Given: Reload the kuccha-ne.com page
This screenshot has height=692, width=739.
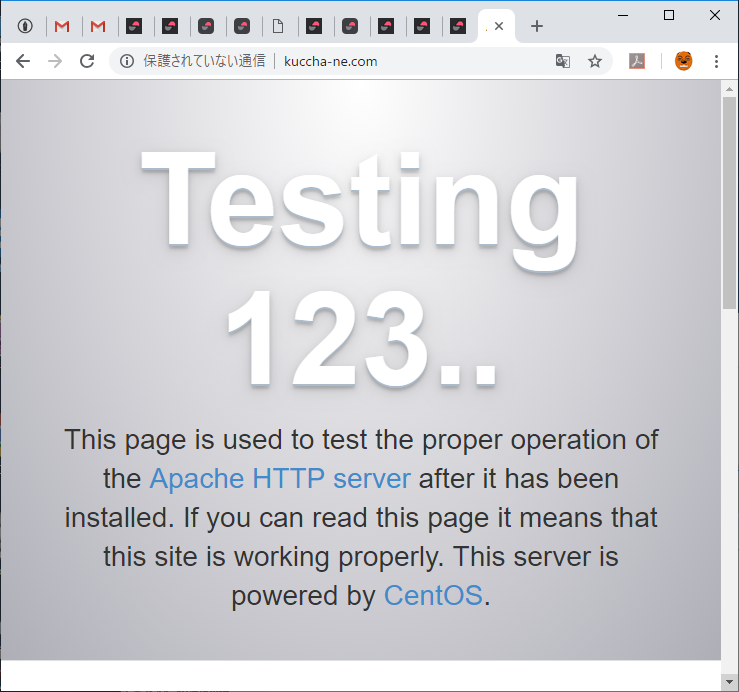Looking at the screenshot, I should (x=87, y=61).
